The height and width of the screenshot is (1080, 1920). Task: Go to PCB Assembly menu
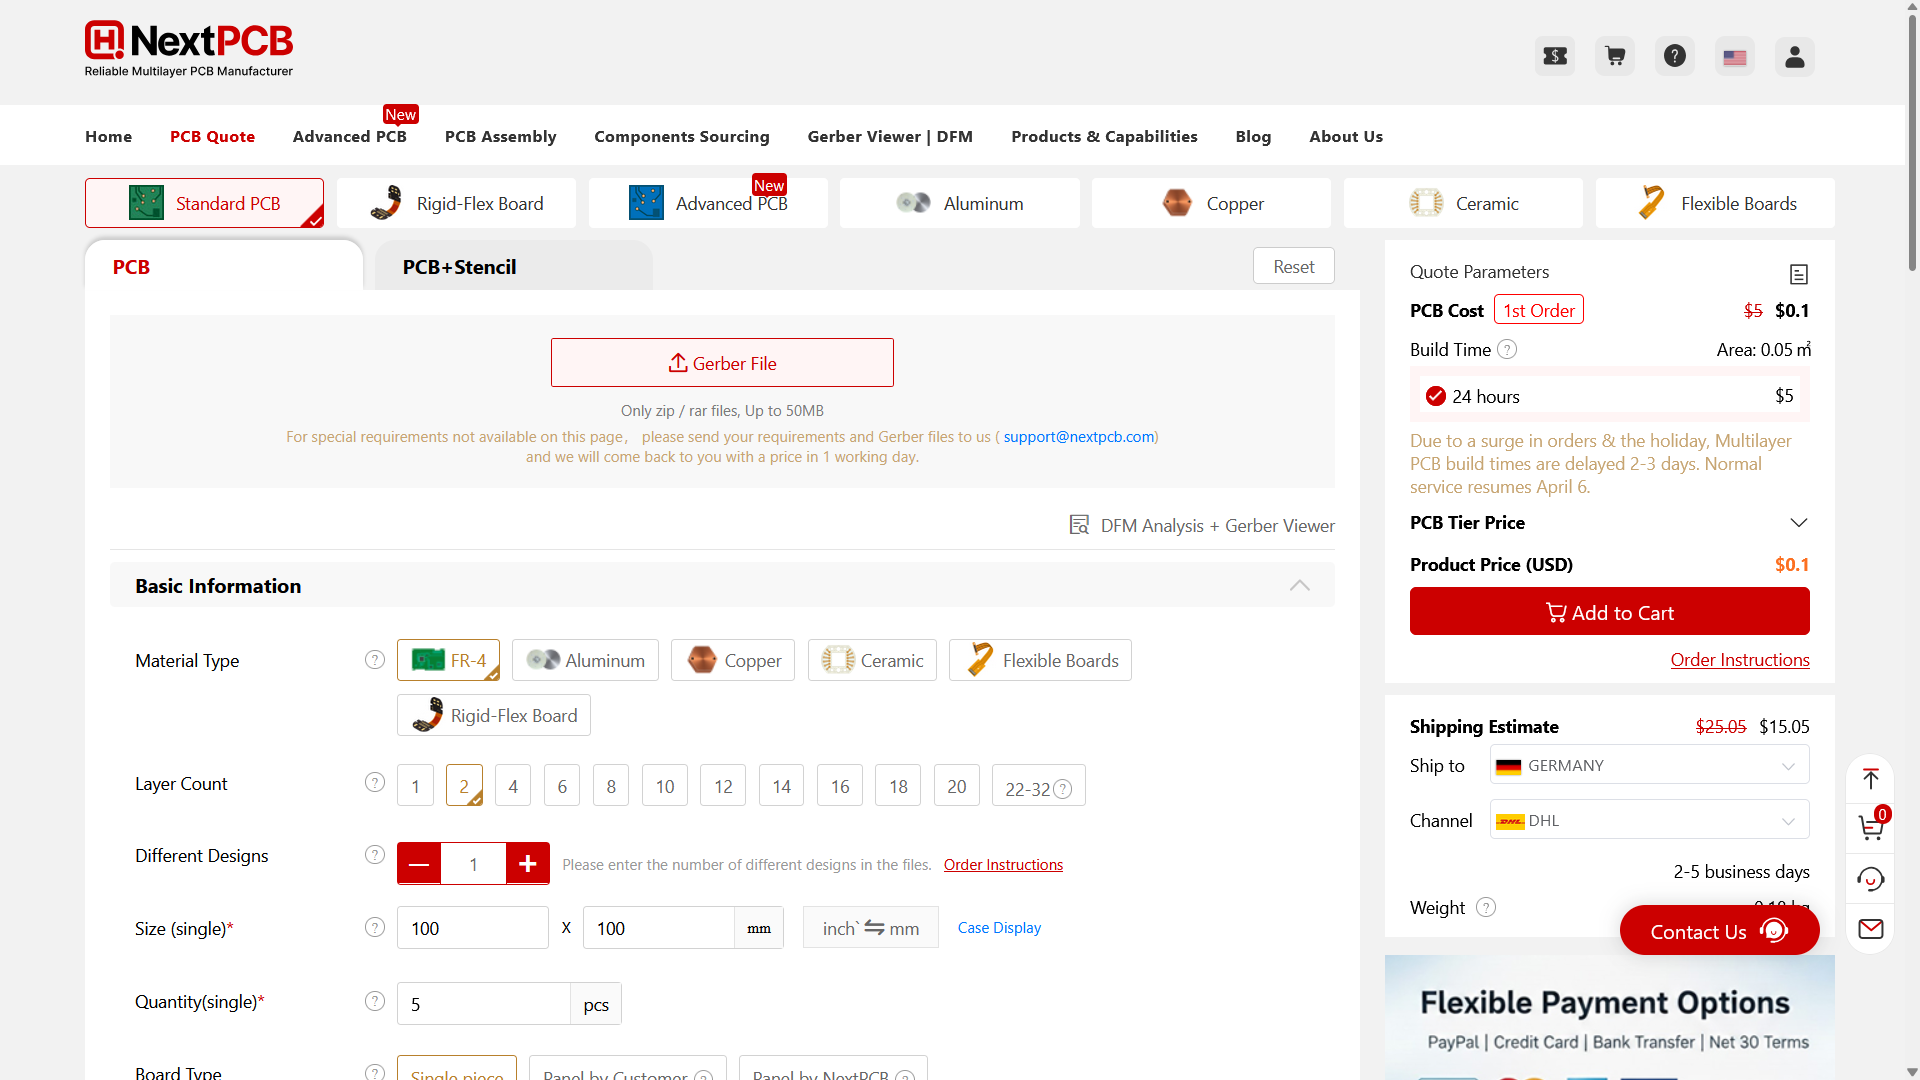point(500,136)
